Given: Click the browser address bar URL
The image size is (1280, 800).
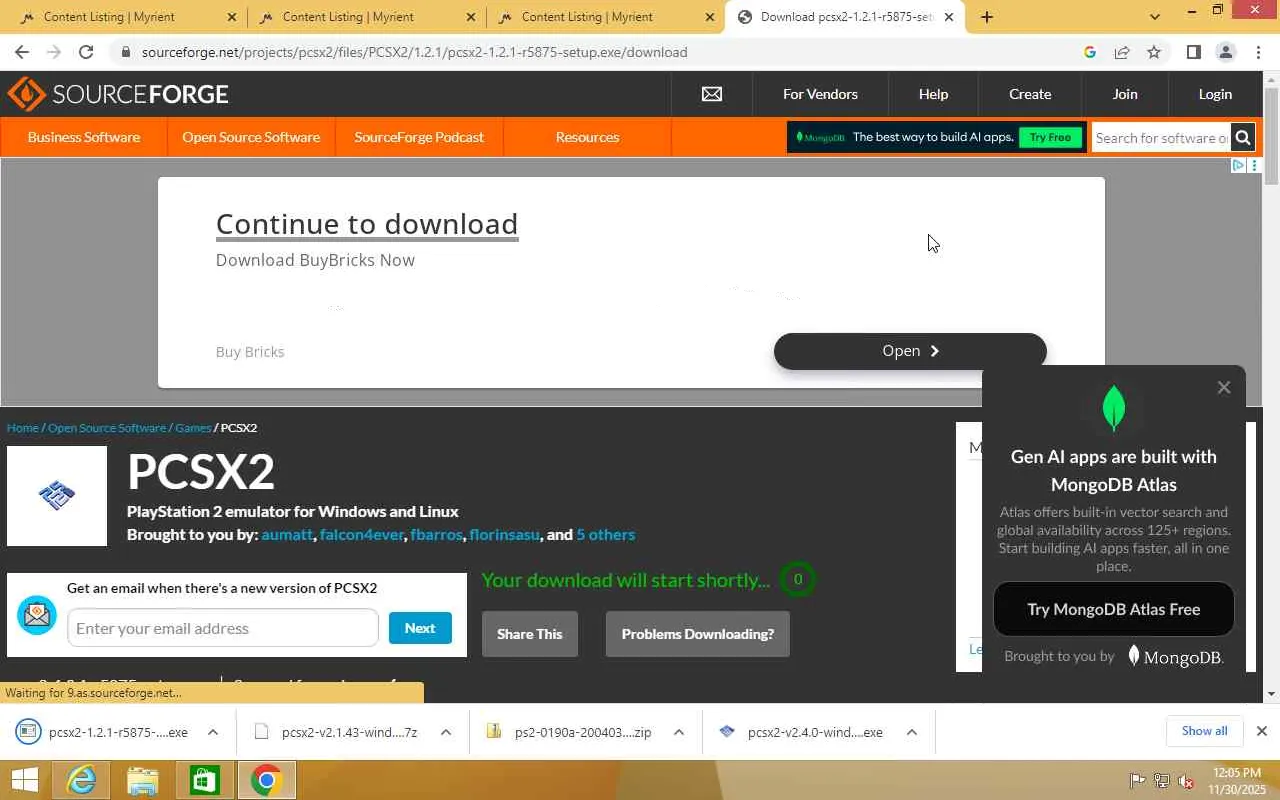Looking at the screenshot, I should (414, 52).
